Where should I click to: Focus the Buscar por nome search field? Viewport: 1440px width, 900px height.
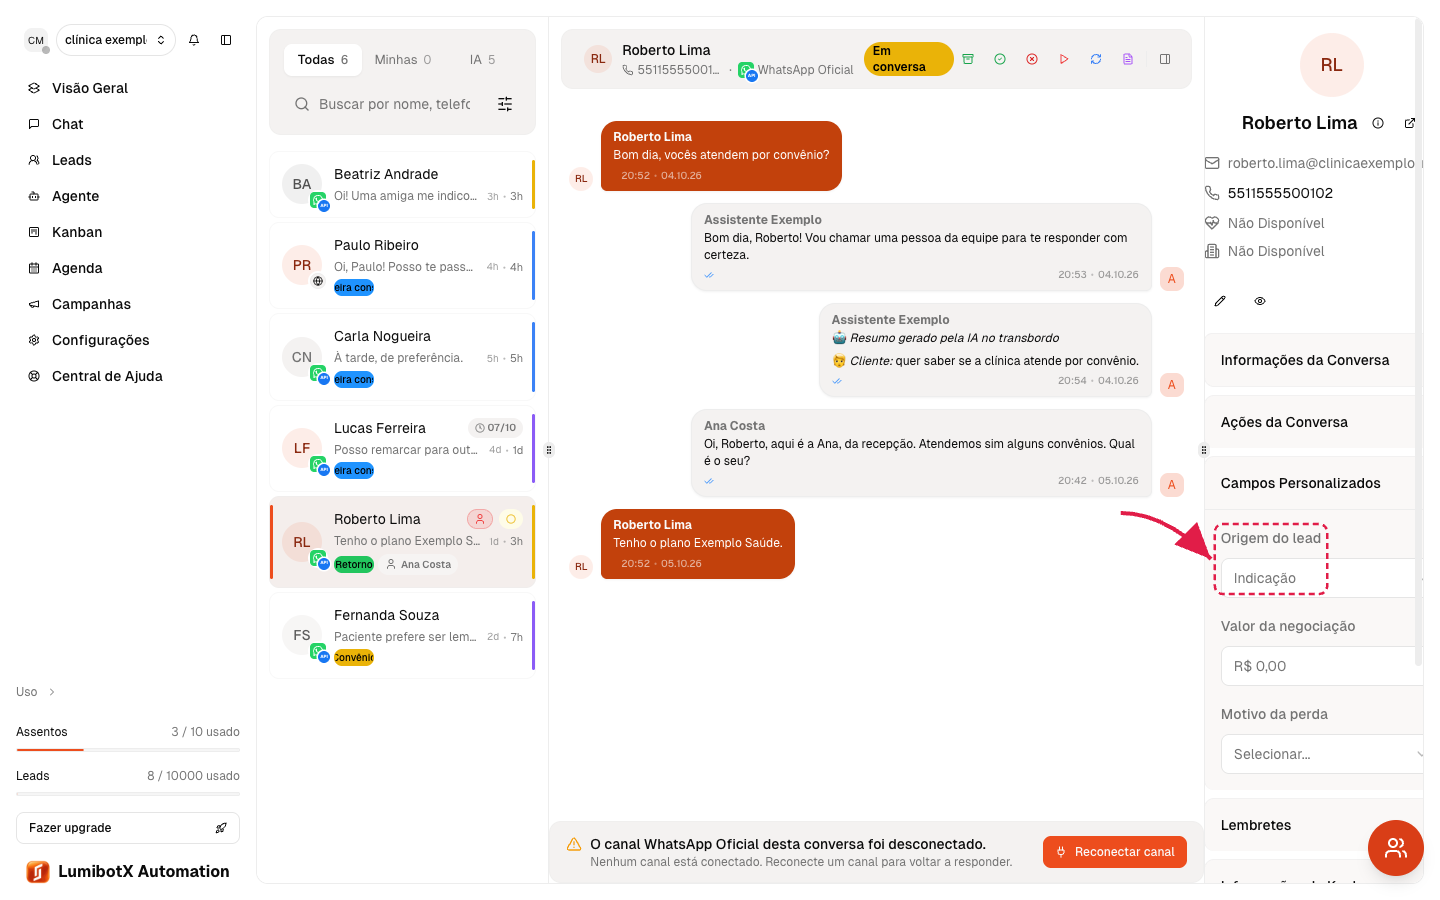click(394, 104)
